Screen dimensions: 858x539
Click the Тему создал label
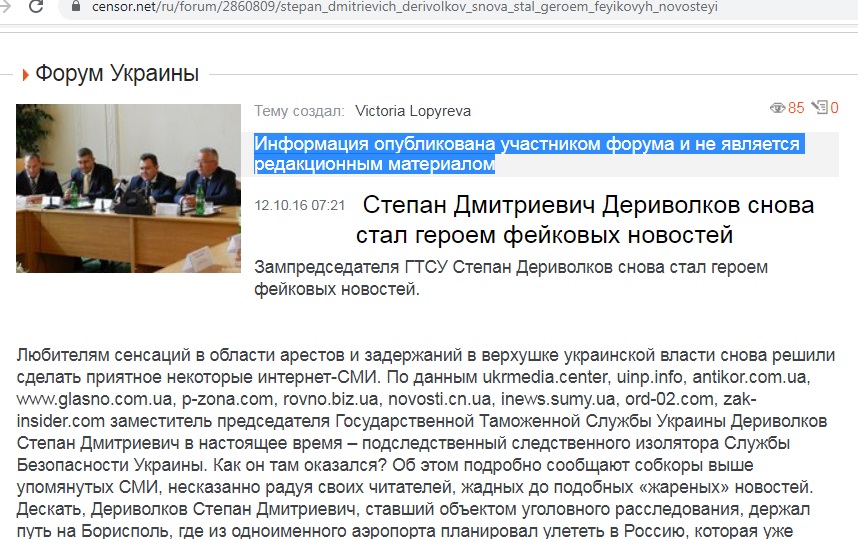300,111
